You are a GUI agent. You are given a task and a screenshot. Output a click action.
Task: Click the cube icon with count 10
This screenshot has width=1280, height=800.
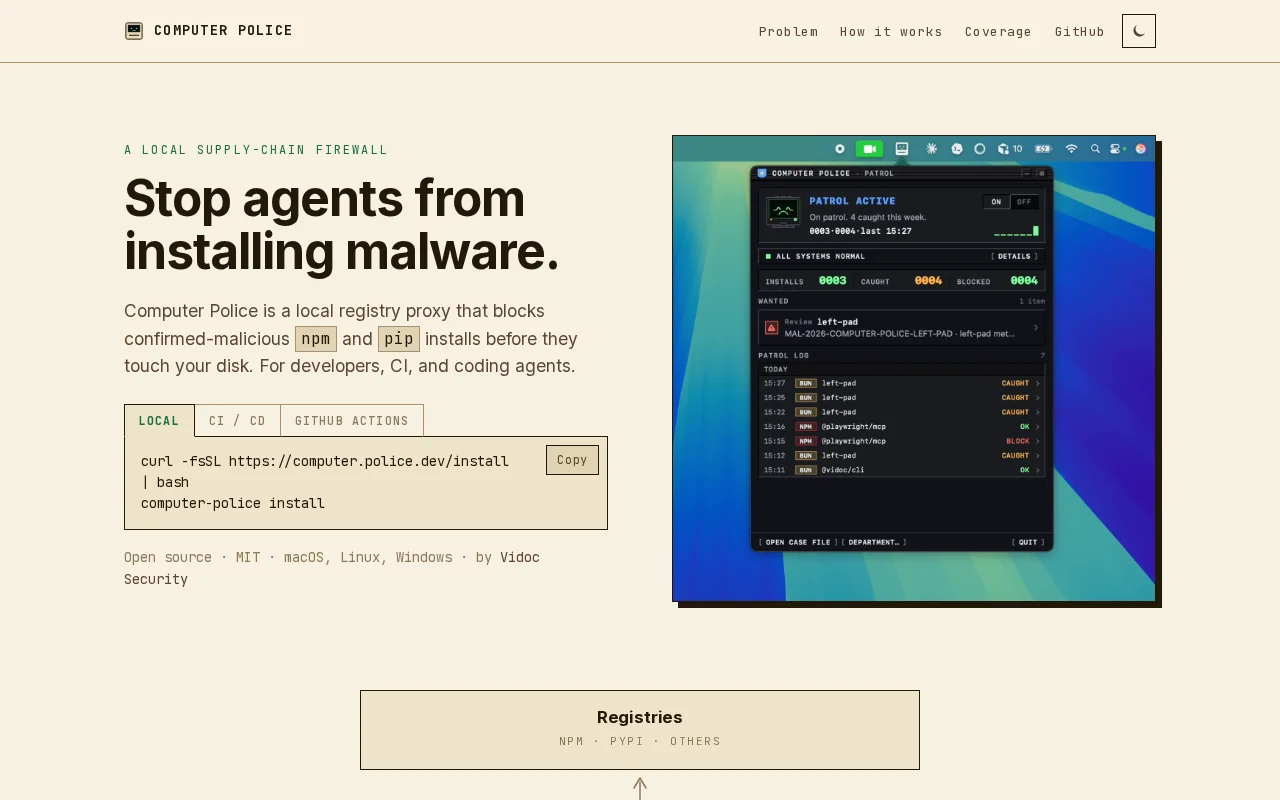[1010, 149]
